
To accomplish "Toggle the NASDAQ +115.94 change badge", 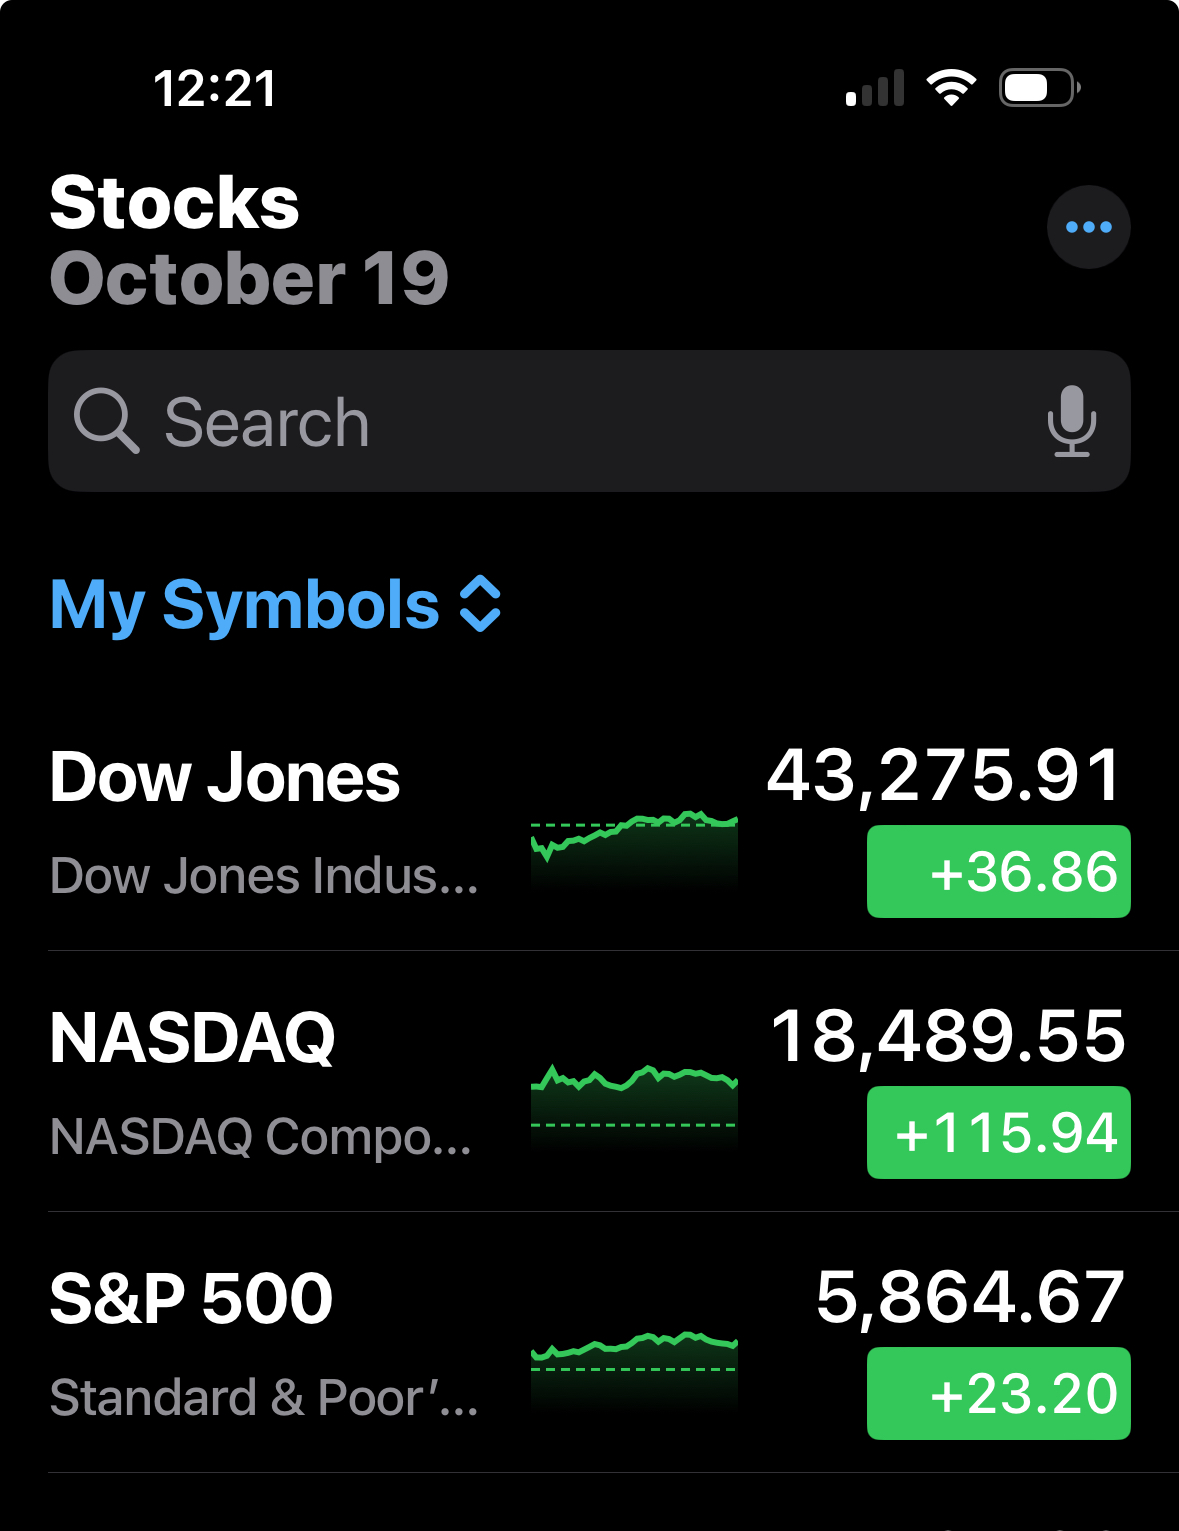I will [x=998, y=1132].
